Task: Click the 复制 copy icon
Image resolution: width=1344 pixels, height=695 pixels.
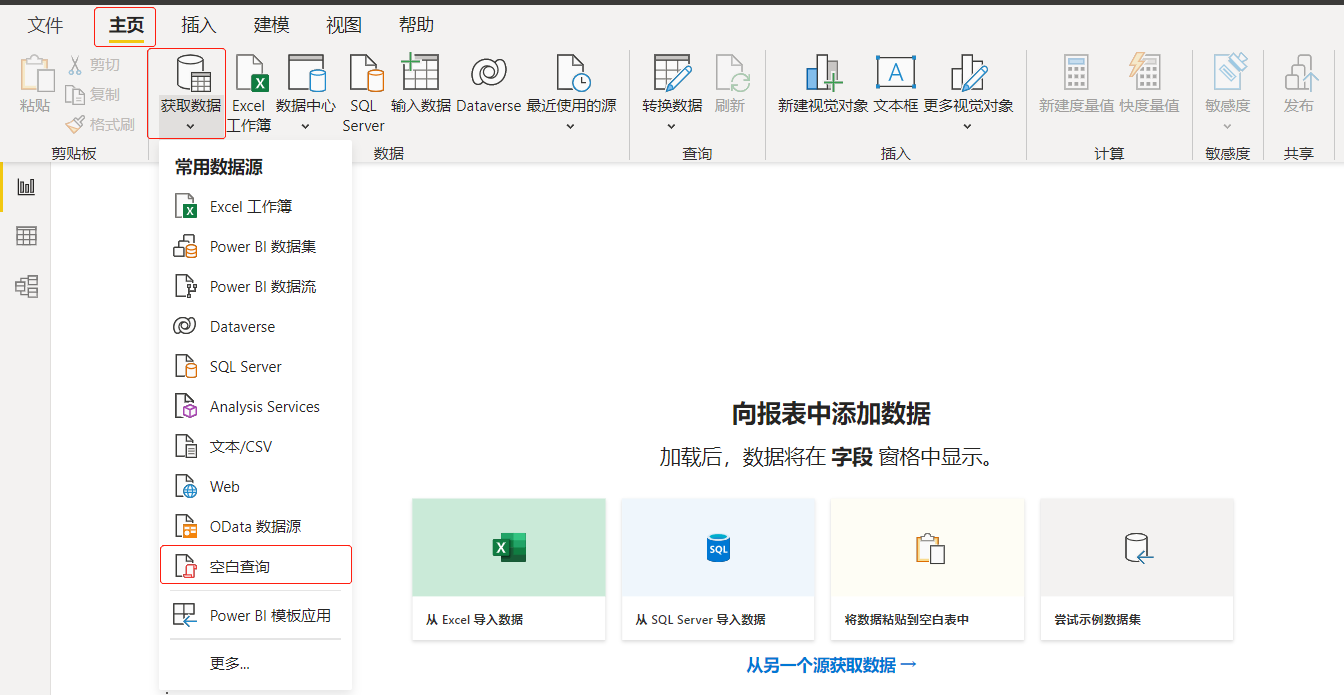Action: [x=76, y=94]
